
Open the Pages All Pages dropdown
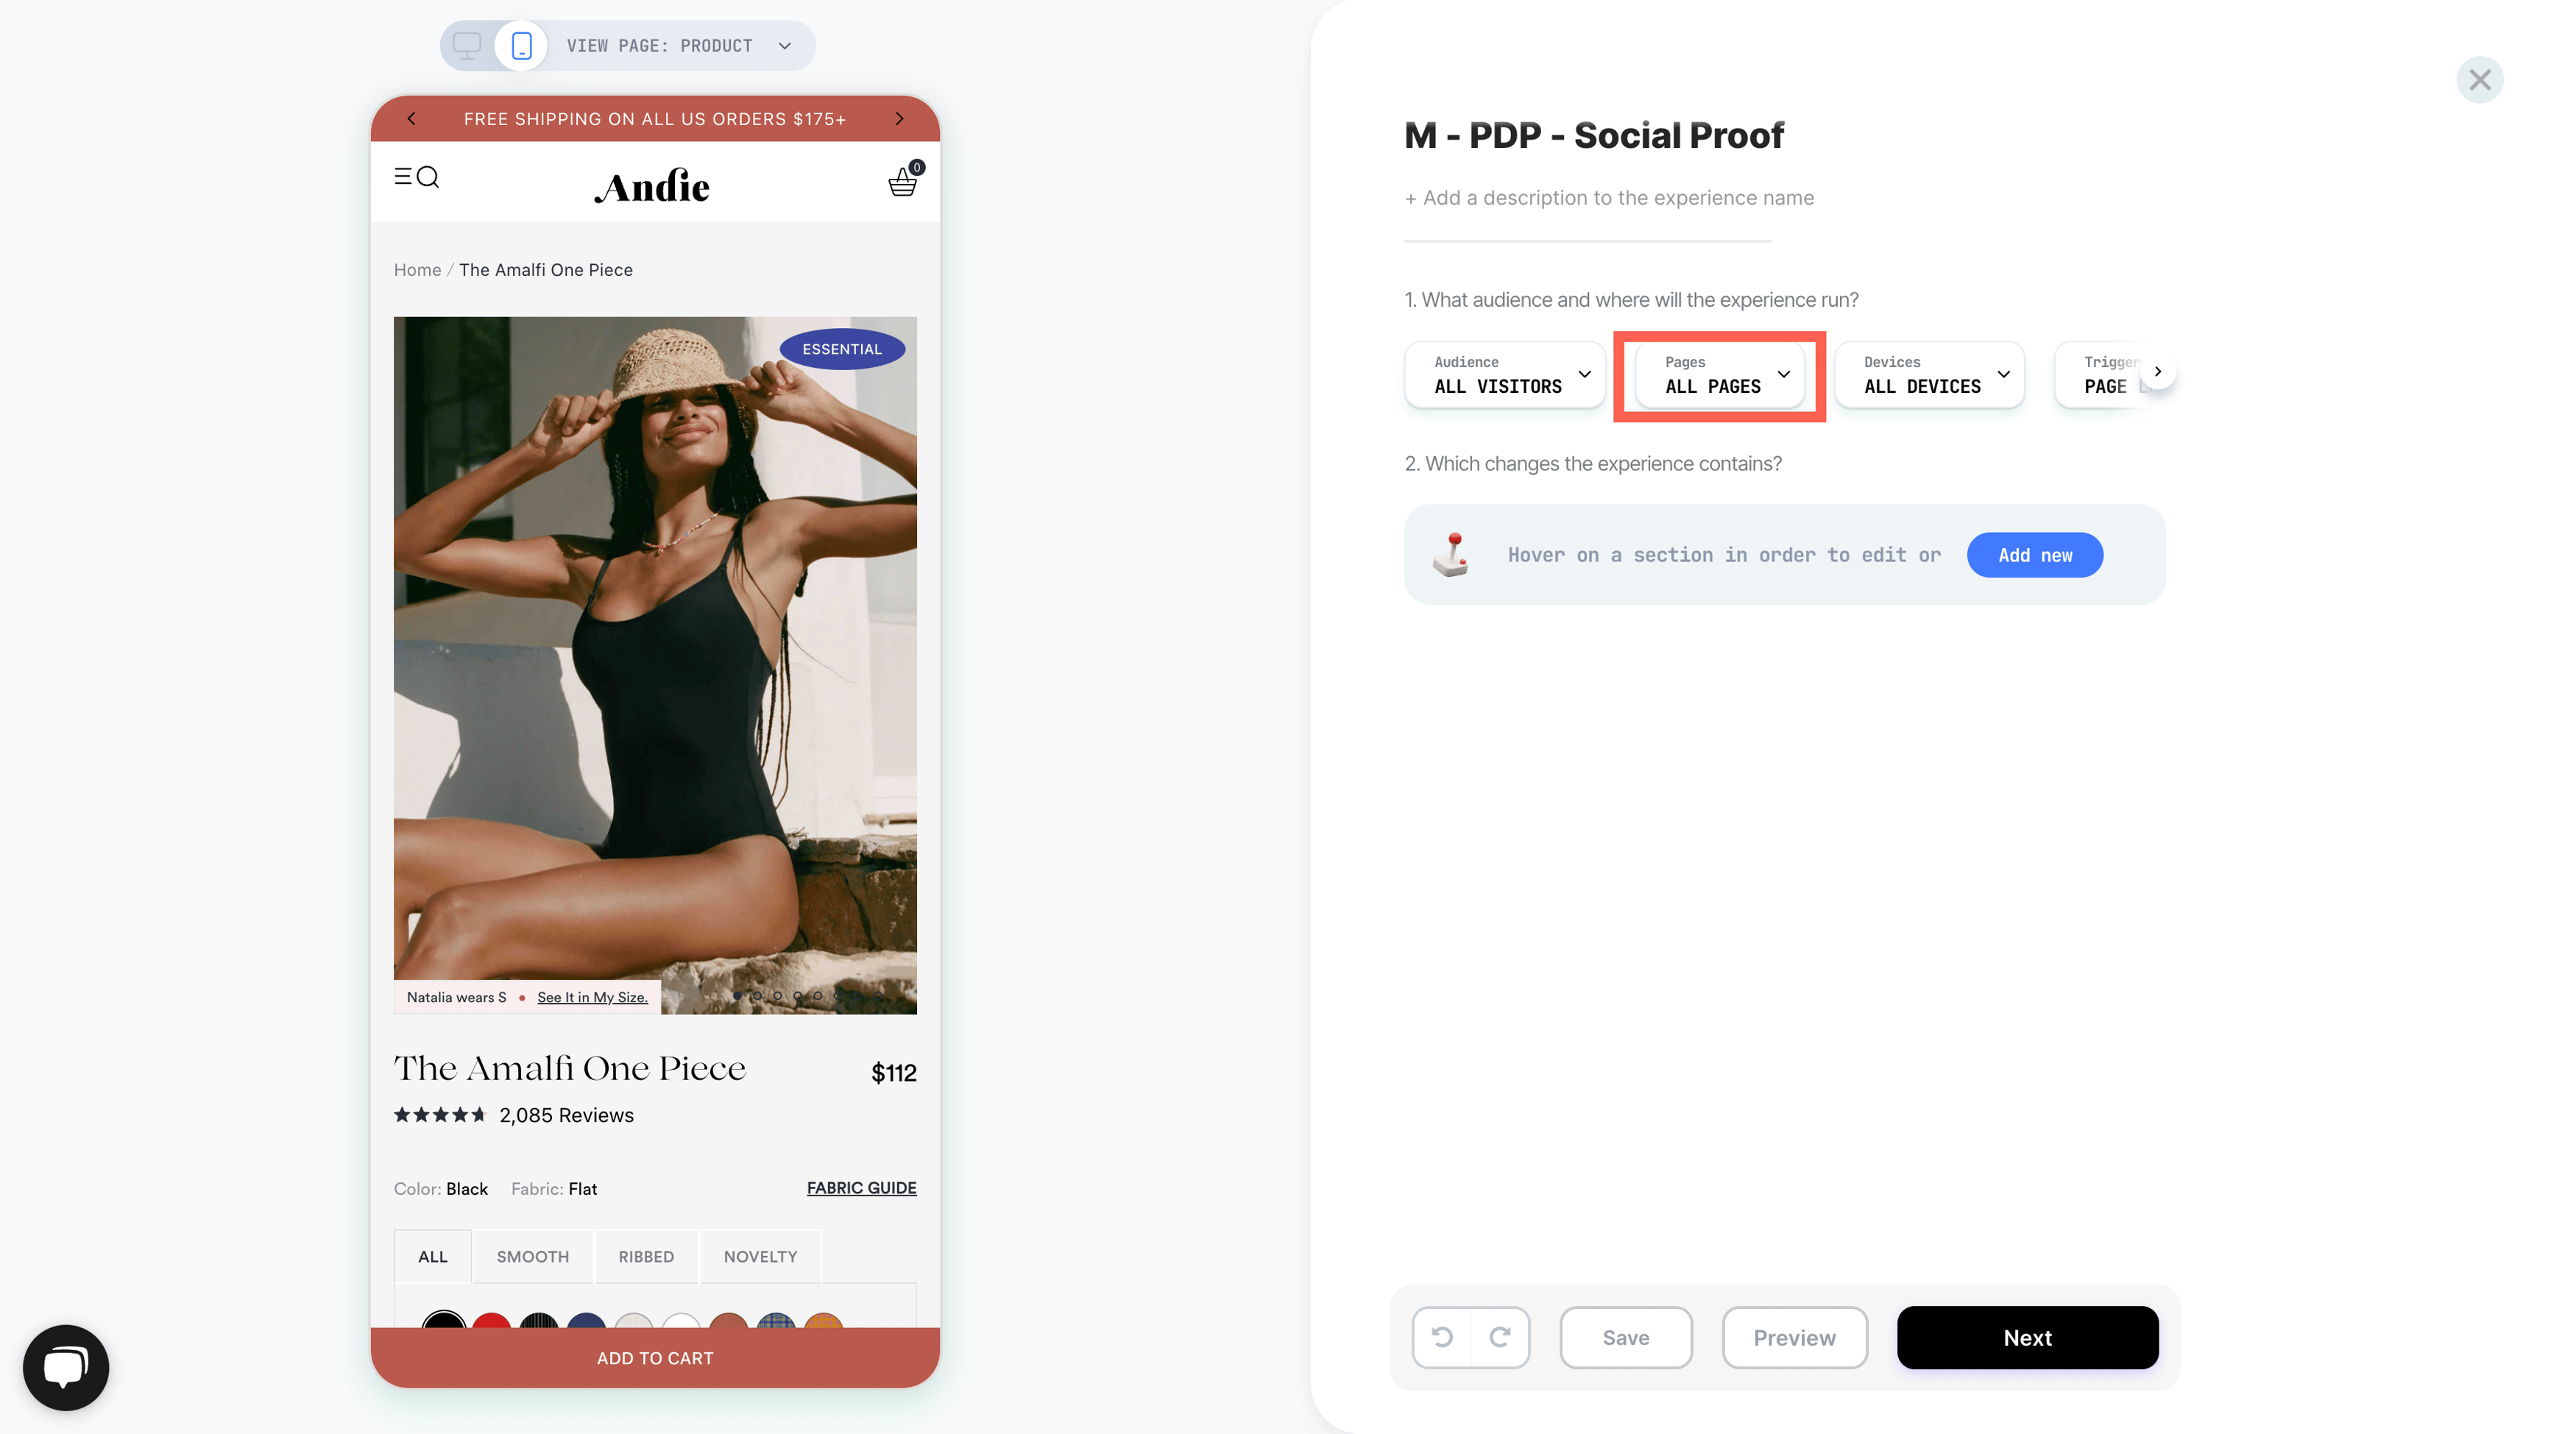click(1720, 374)
